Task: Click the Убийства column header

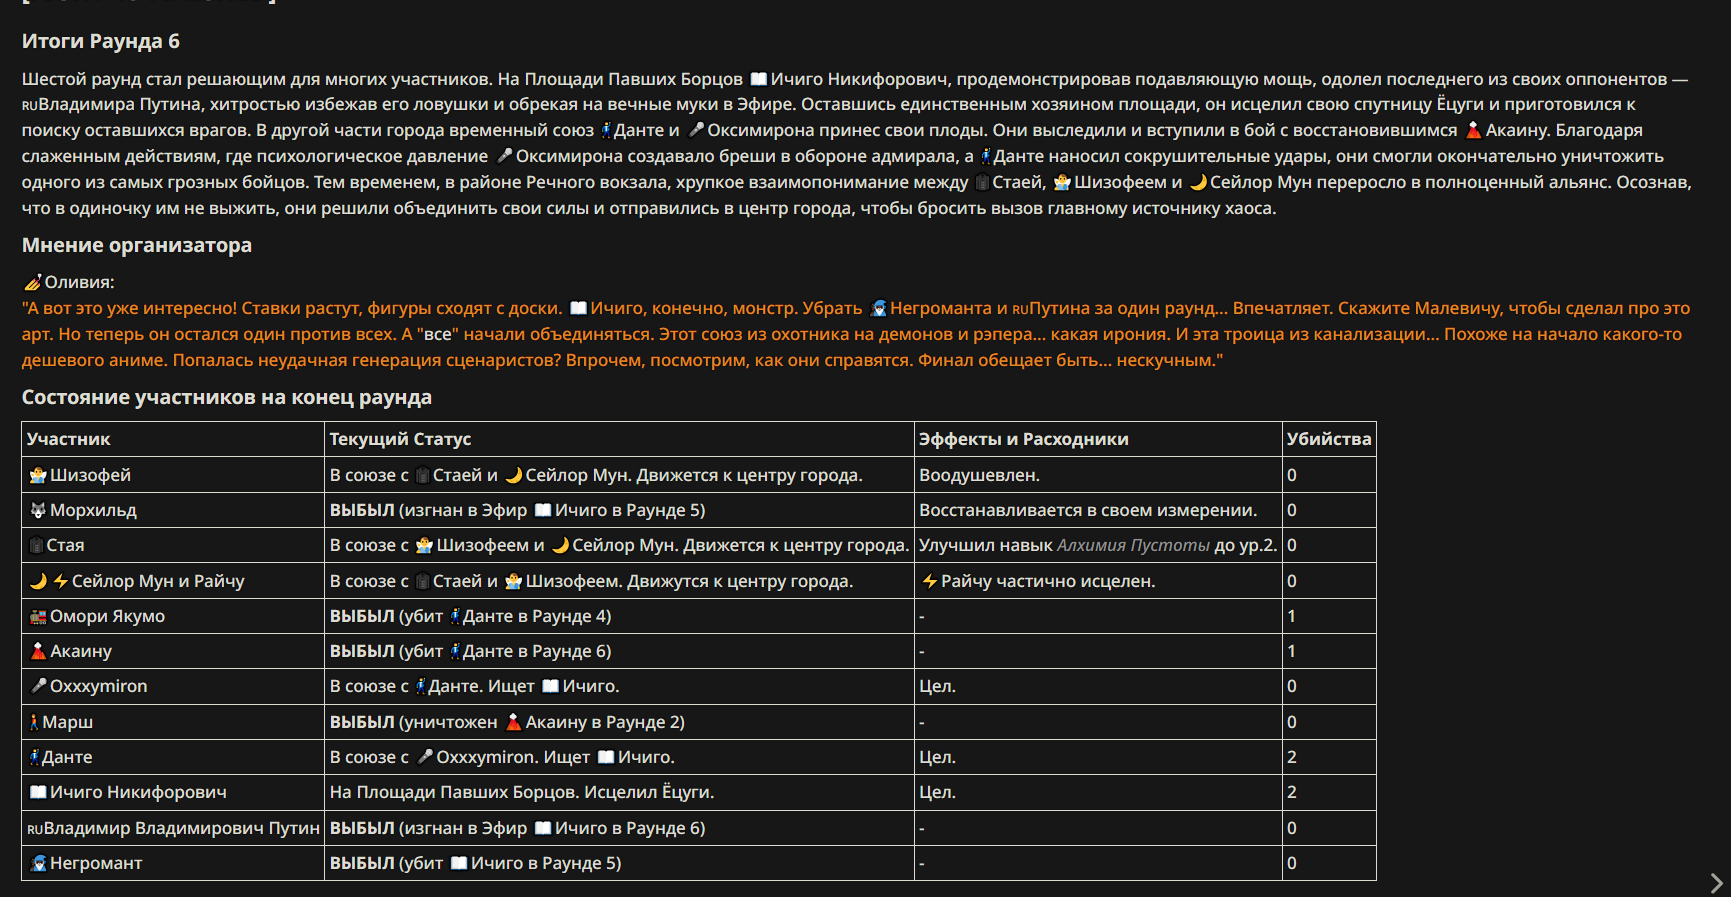Action: tap(1329, 439)
